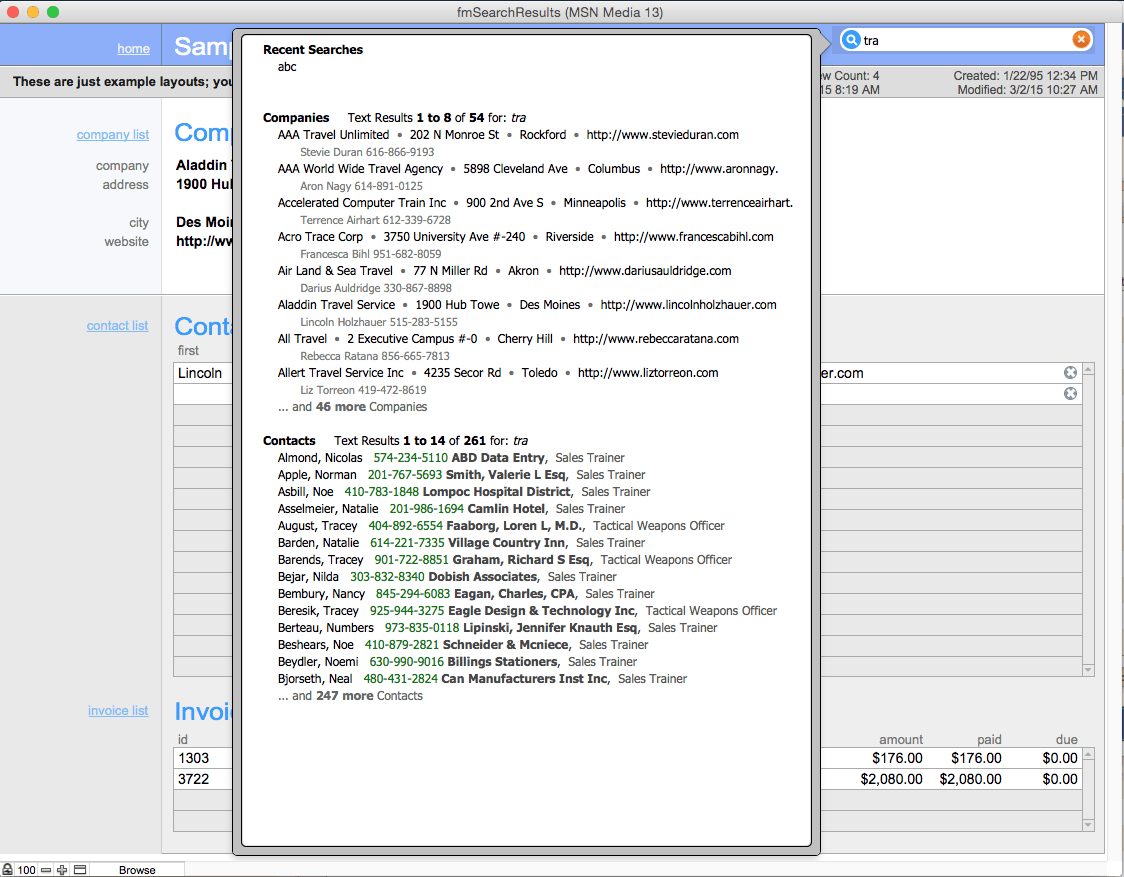
Task: Open the contact list link
Action: [117, 326]
